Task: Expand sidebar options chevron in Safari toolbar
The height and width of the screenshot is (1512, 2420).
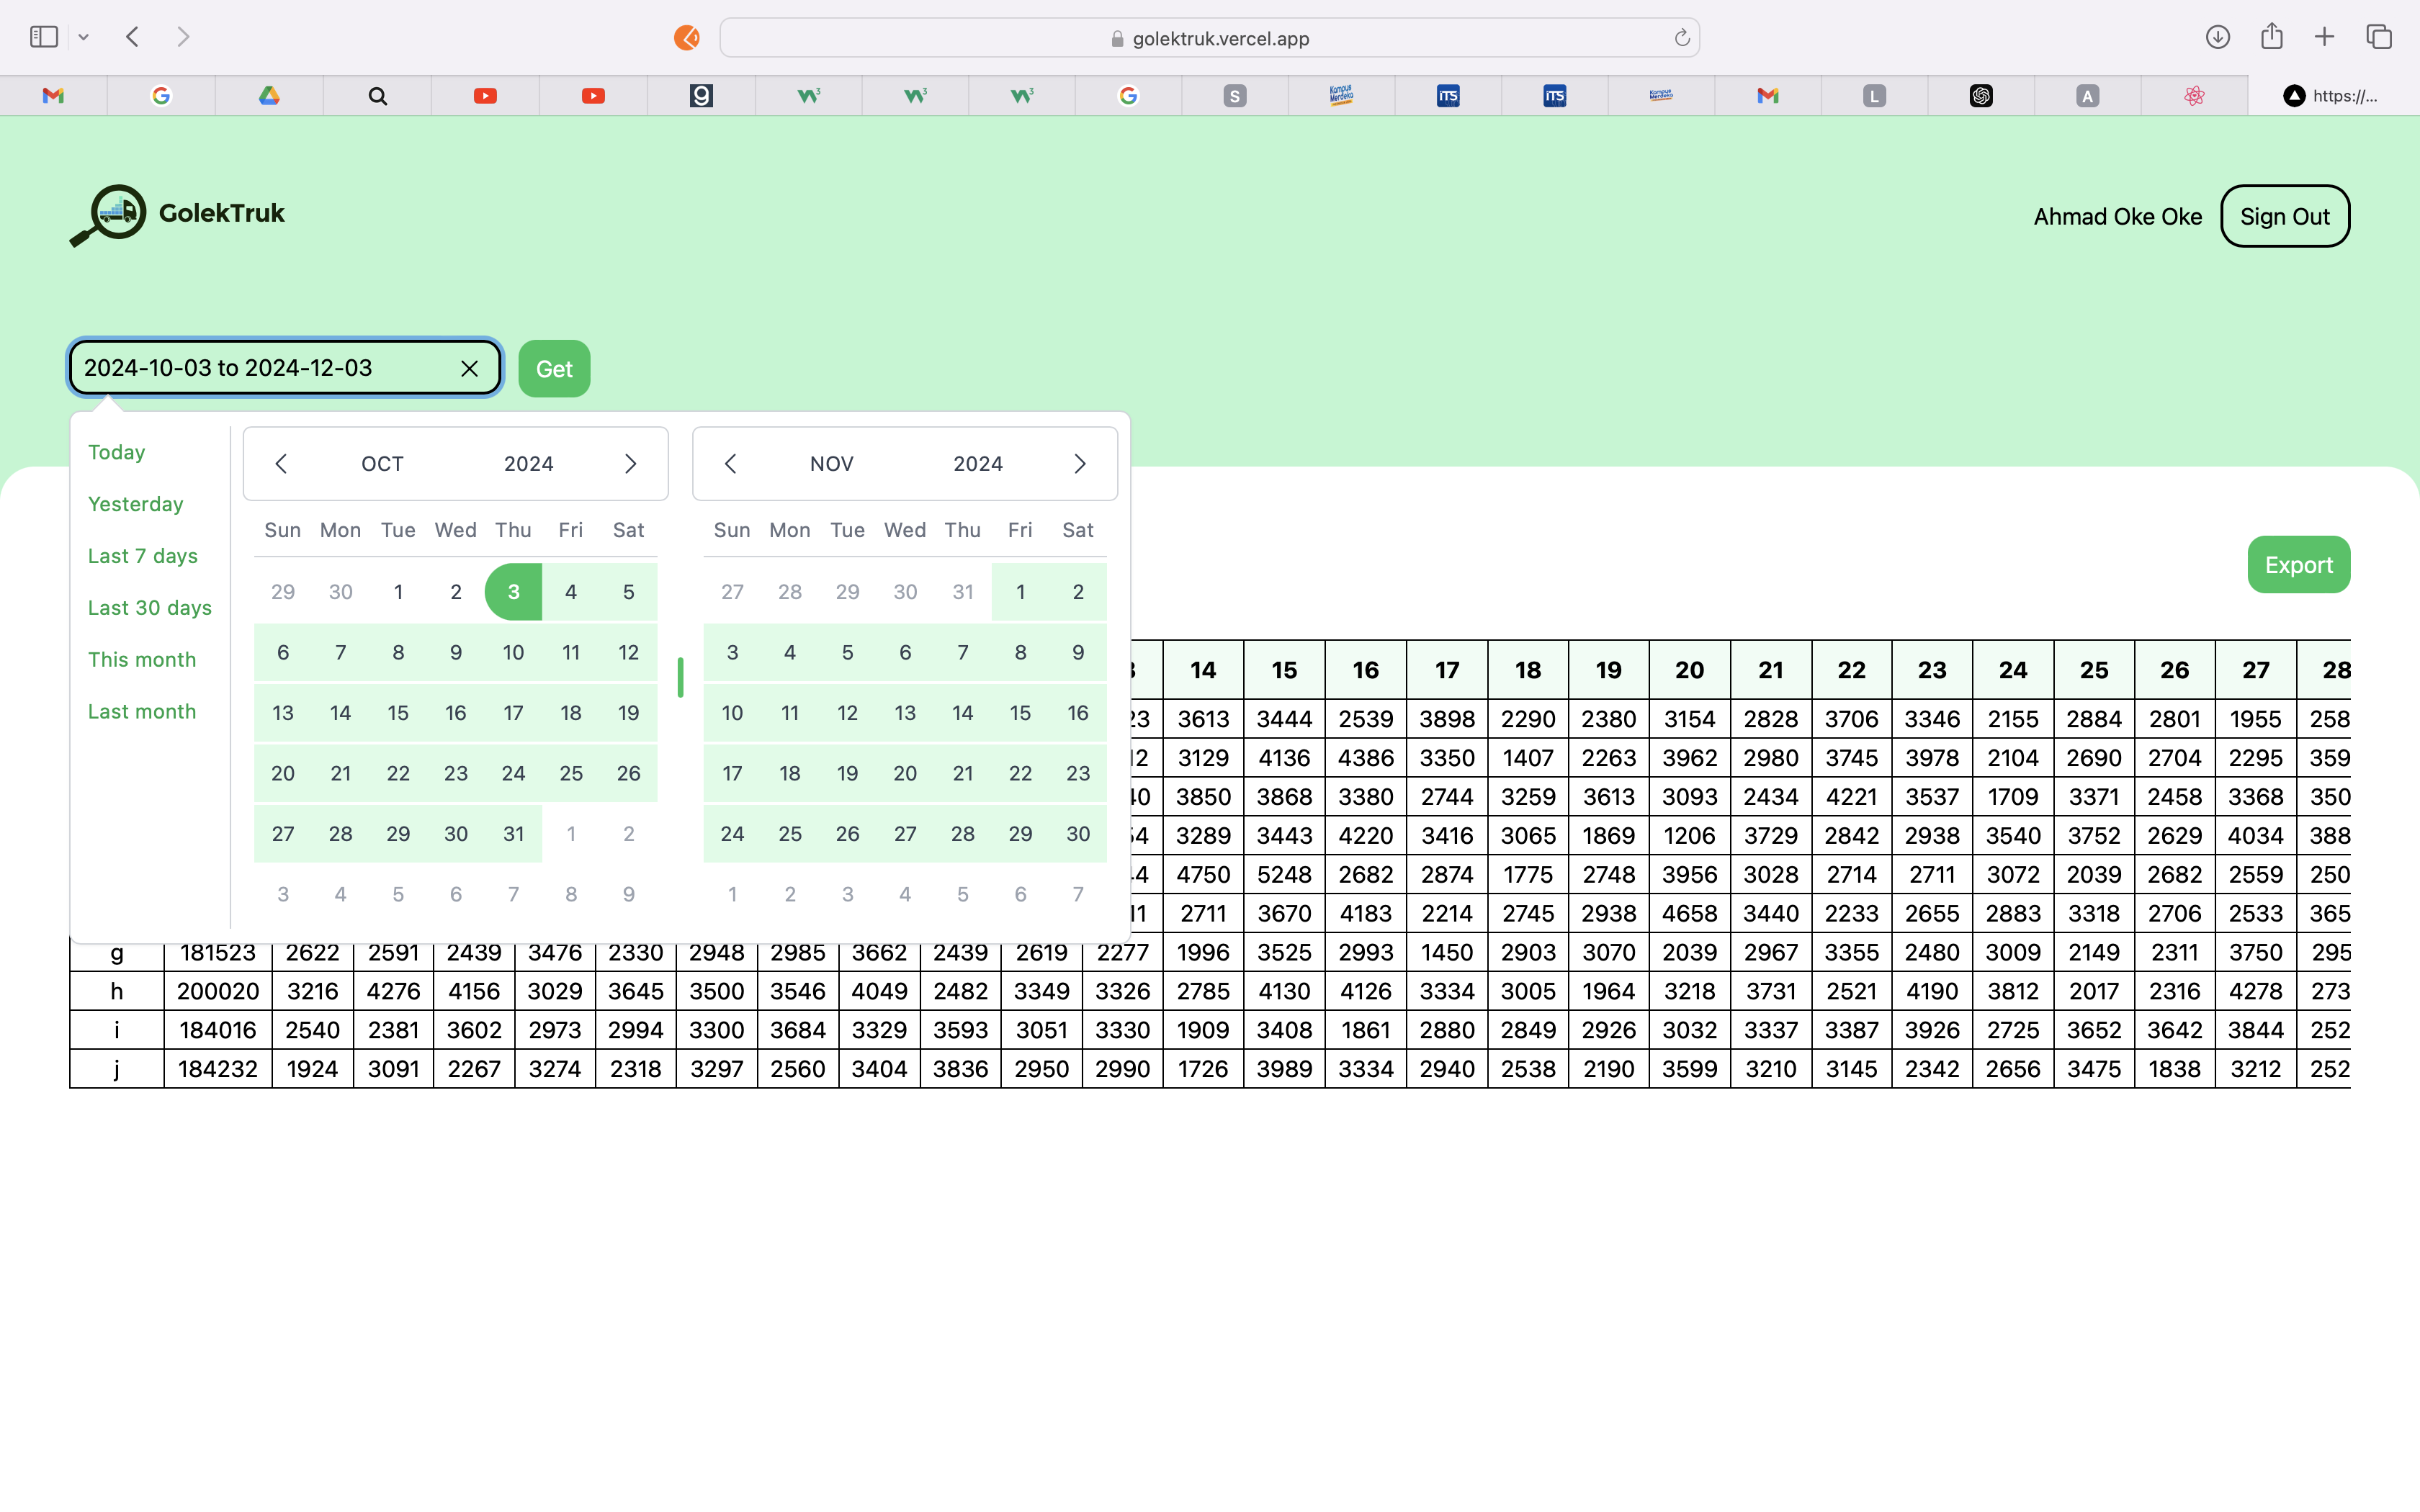Action: (x=84, y=37)
